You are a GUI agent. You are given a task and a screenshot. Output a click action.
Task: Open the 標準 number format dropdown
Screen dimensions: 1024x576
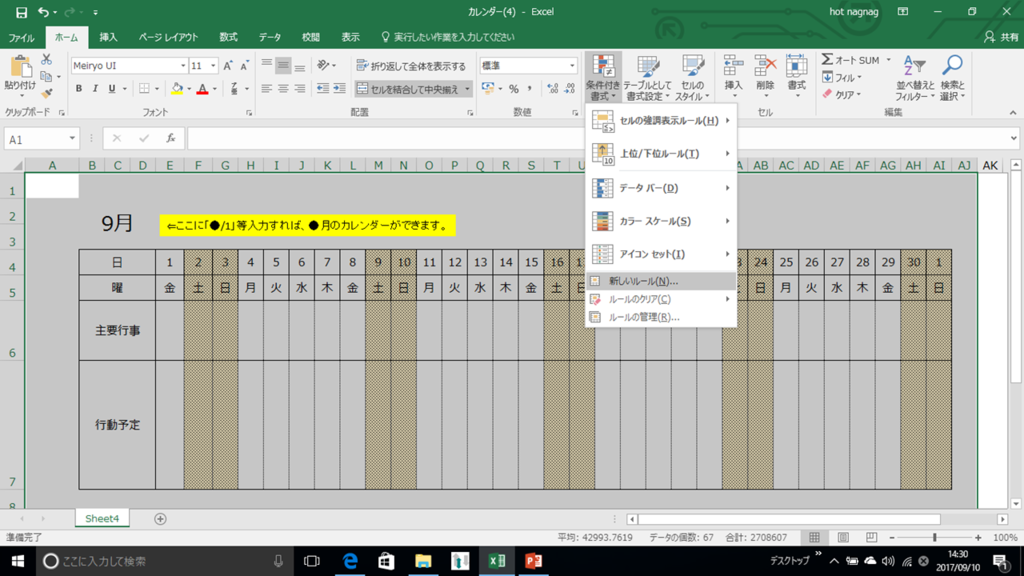pyautogui.click(x=572, y=65)
